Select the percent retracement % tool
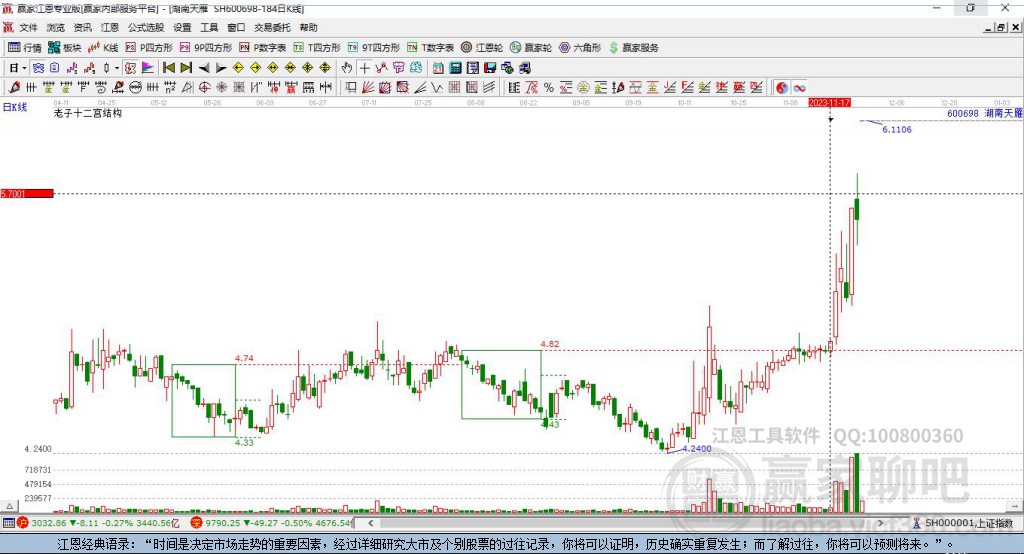 click(549, 88)
